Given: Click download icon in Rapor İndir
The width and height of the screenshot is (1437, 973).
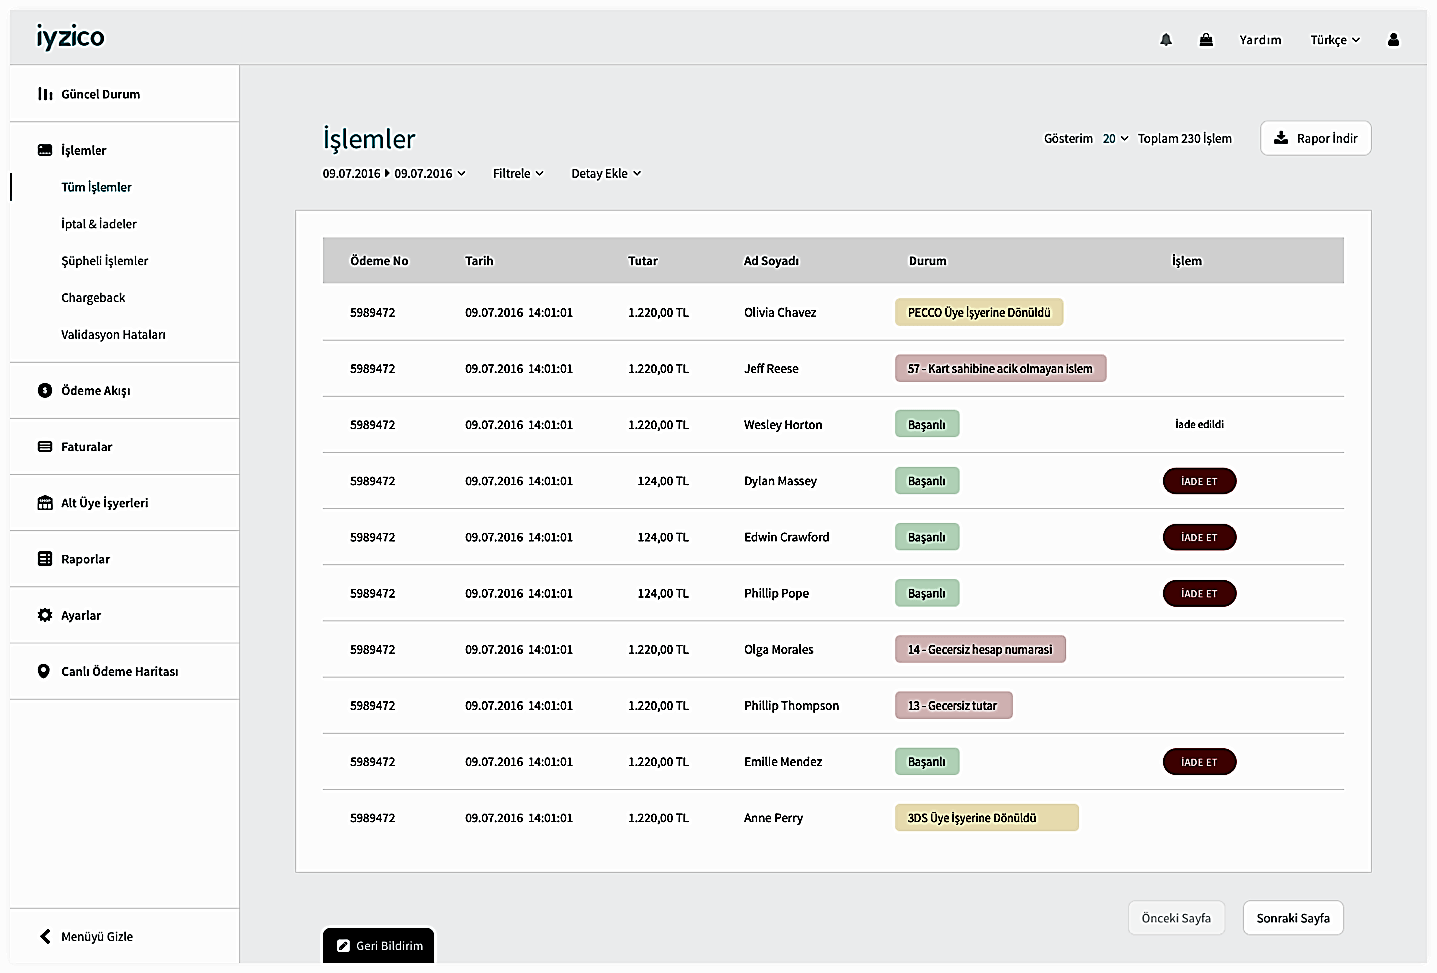Looking at the screenshot, I should pyautogui.click(x=1281, y=138).
